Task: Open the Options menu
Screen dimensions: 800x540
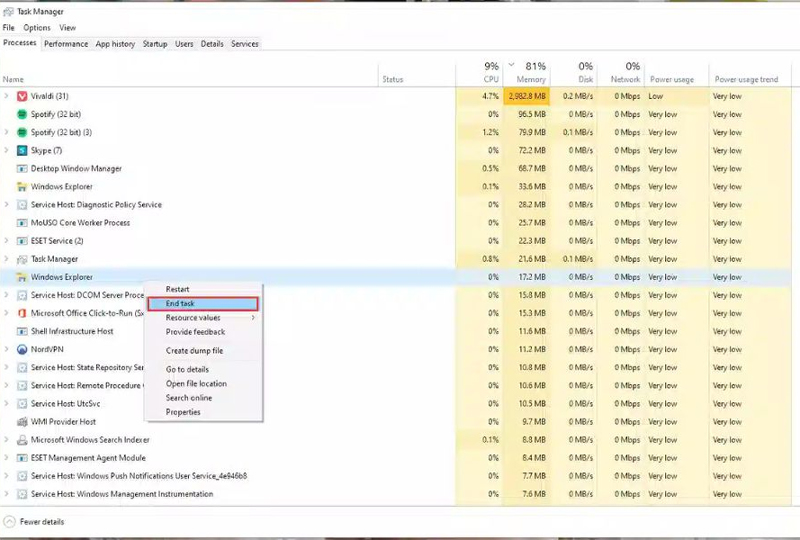Action: (x=37, y=28)
